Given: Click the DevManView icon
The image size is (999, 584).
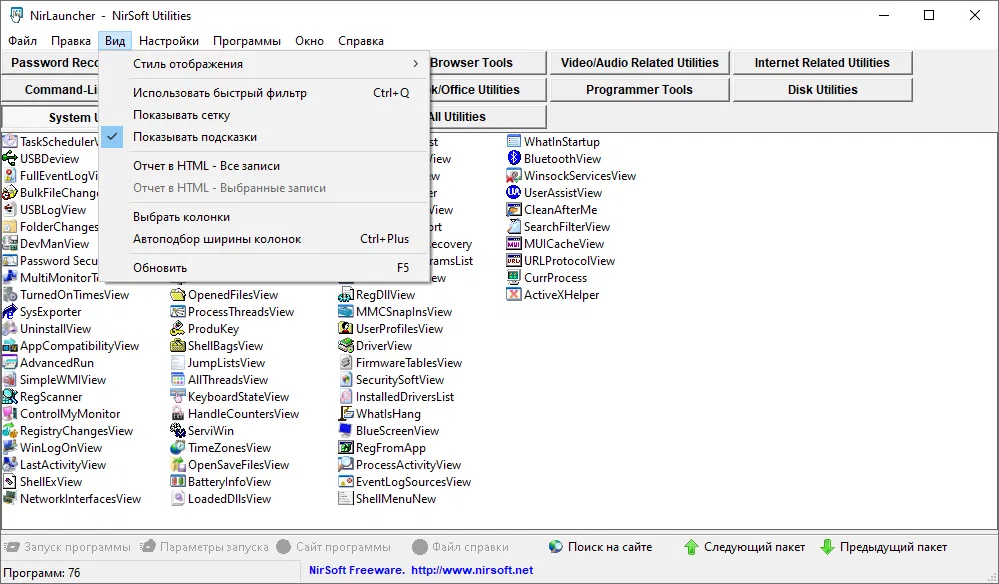Looking at the screenshot, I should [x=10, y=244].
